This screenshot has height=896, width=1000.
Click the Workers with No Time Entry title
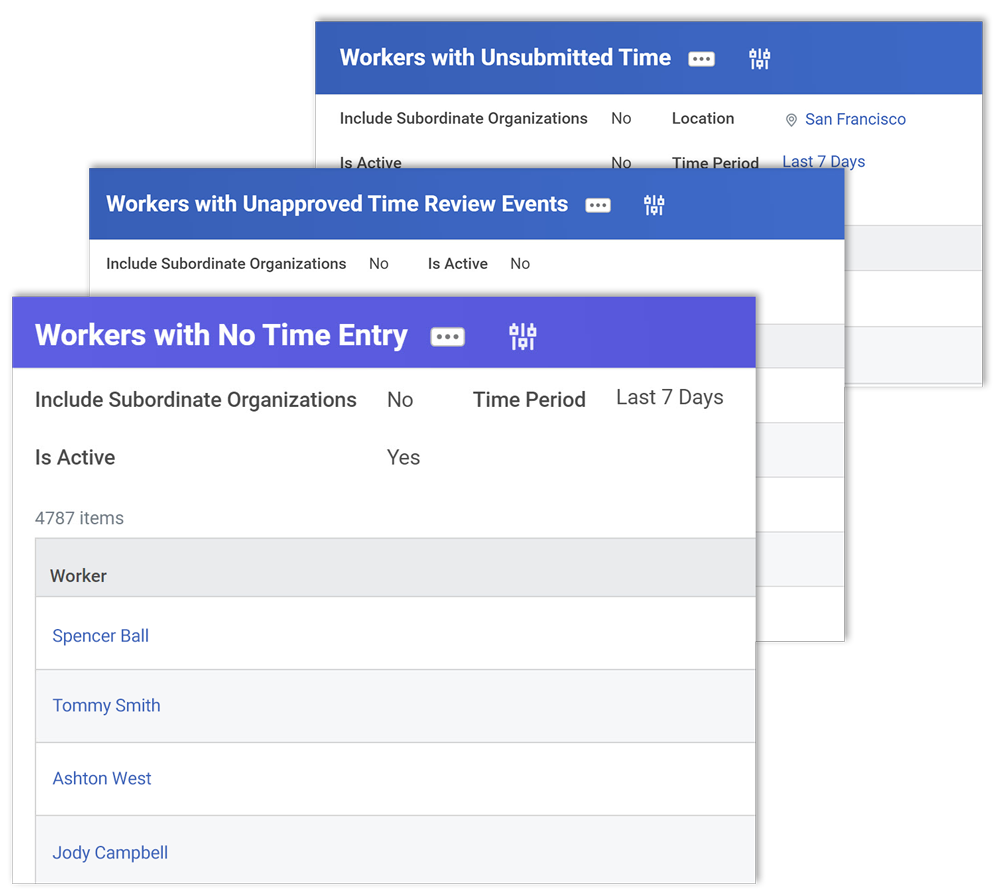(221, 335)
